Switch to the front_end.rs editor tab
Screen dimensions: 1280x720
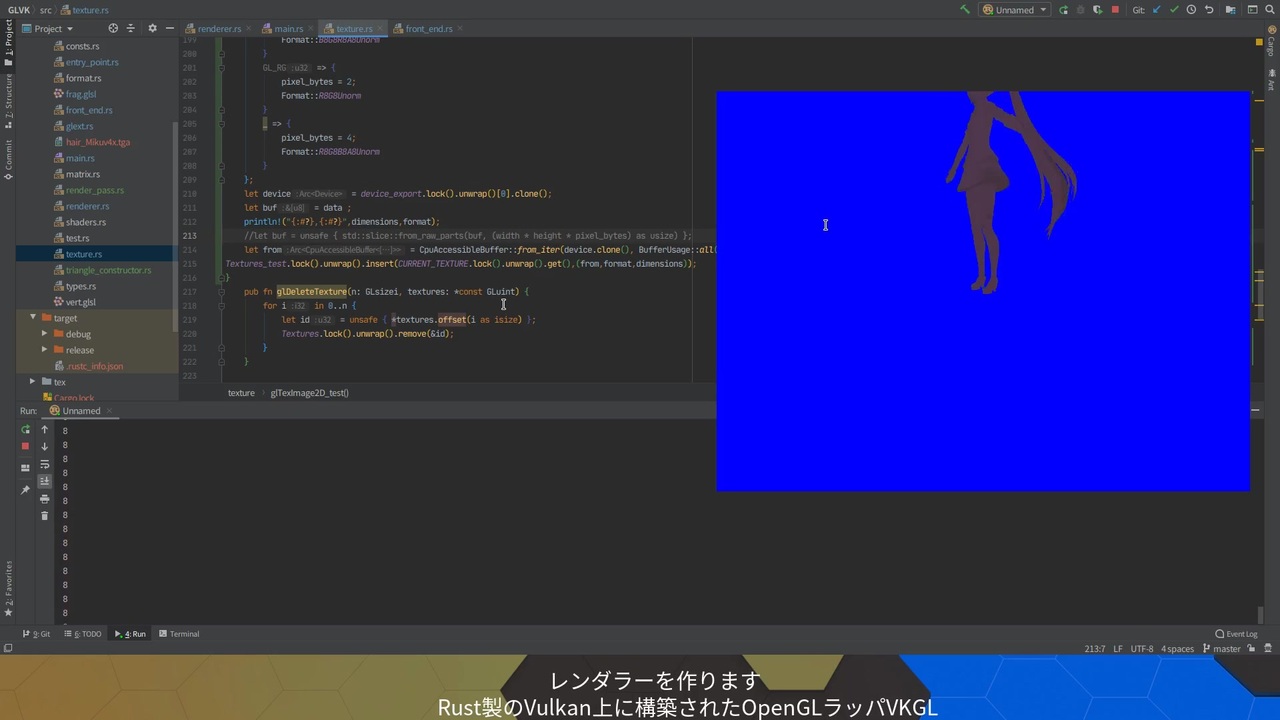point(429,29)
